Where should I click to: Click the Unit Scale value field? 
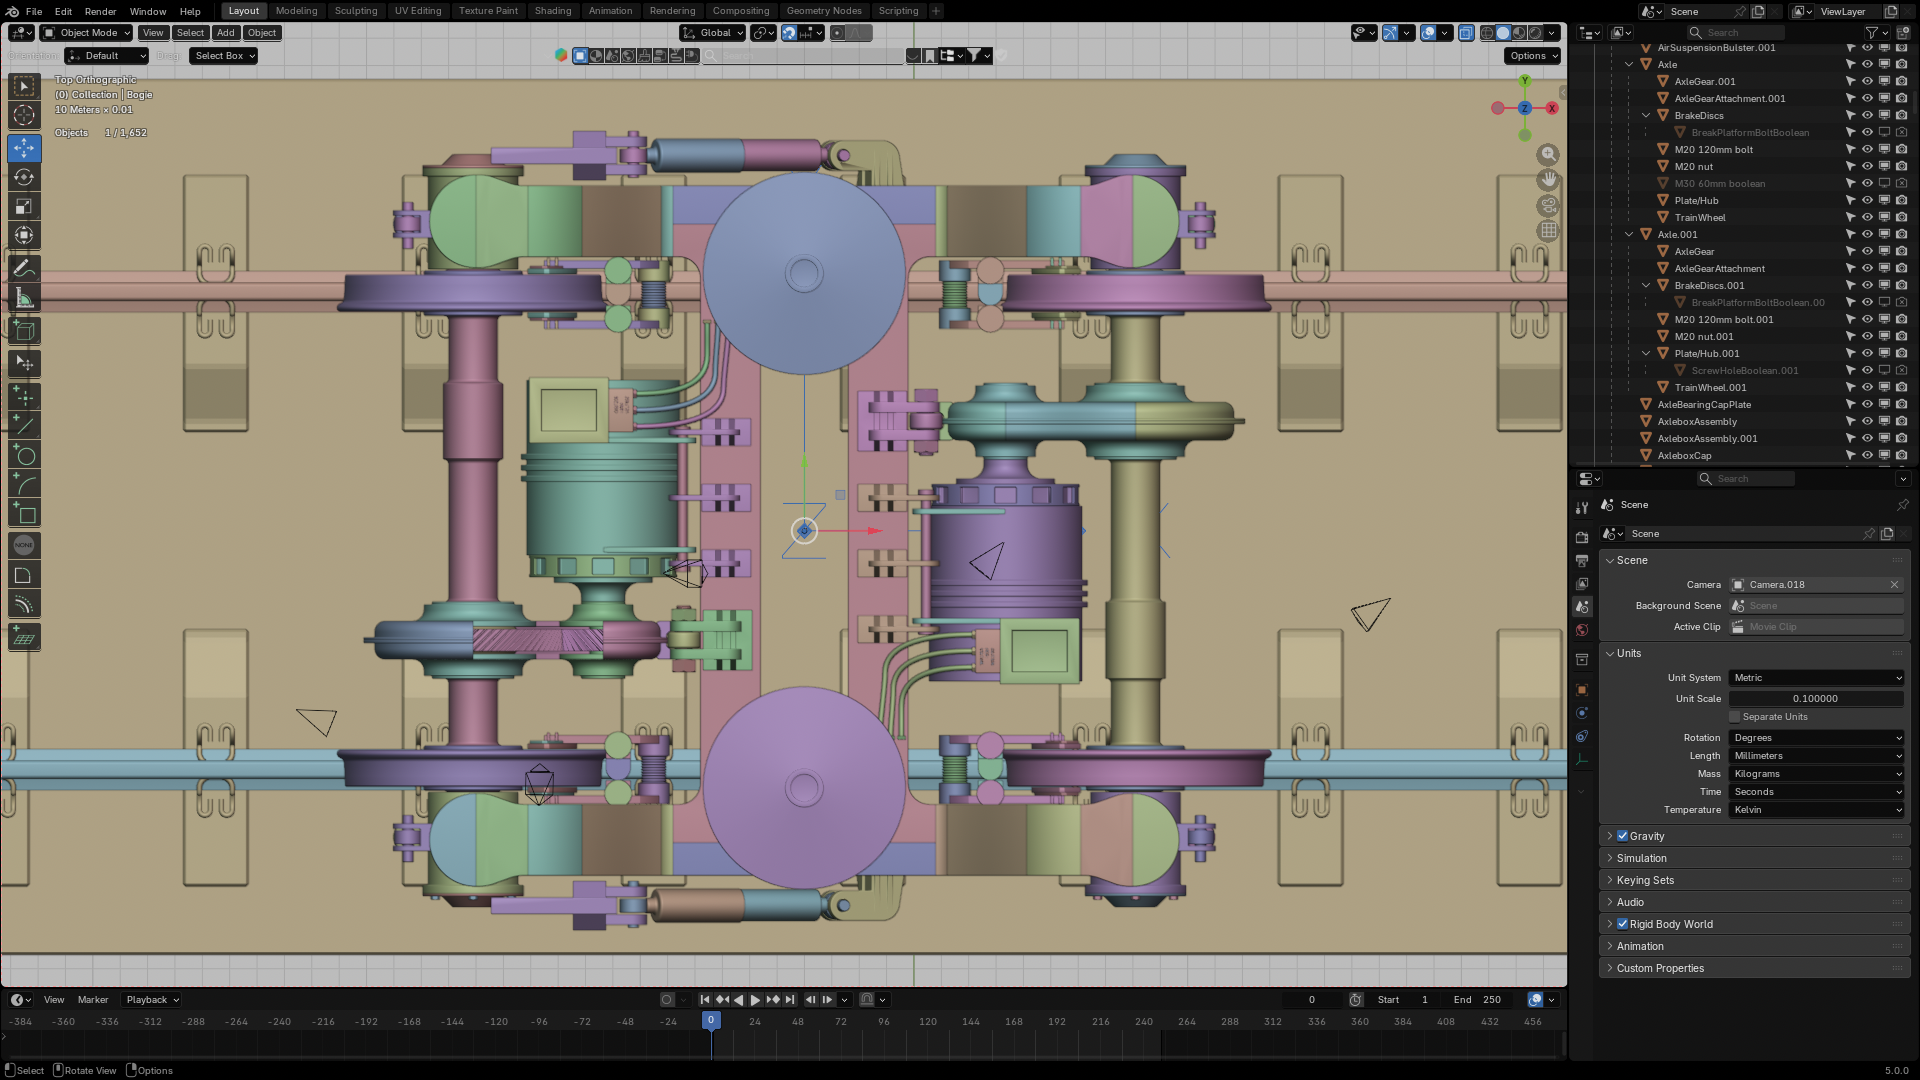(1816, 699)
